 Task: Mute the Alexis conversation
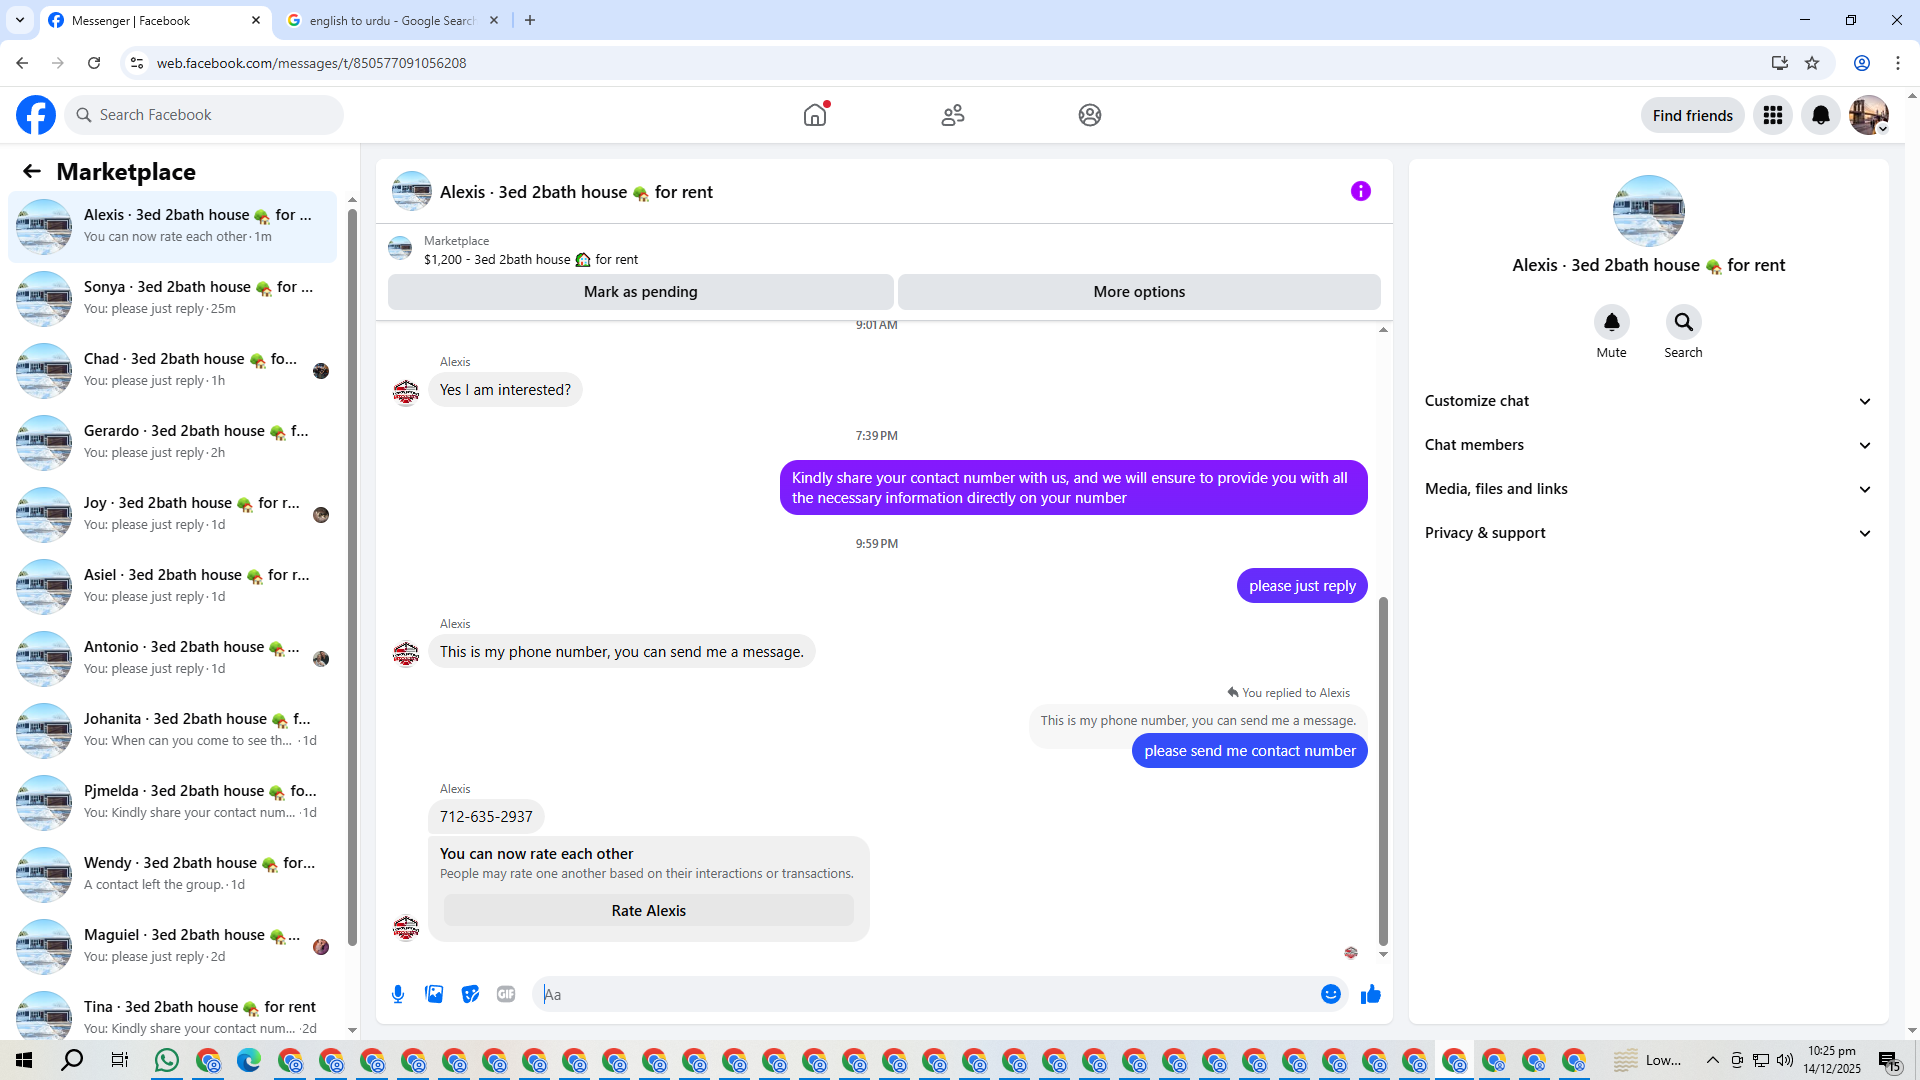coord(1611,323)
